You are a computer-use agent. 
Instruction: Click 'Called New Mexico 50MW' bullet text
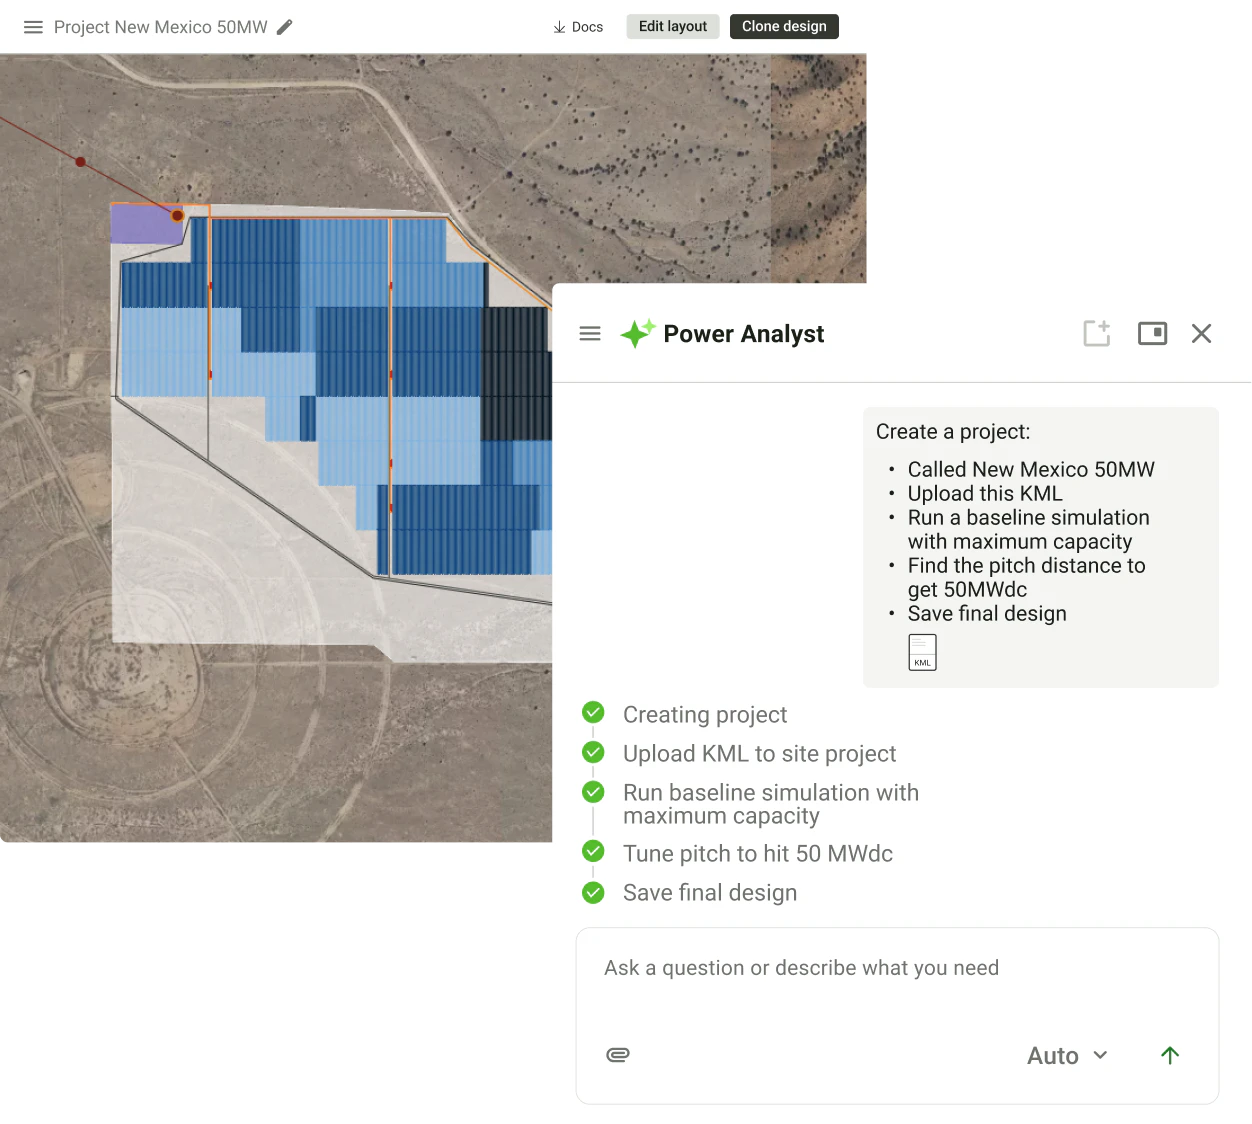(x=1031, y=470)
